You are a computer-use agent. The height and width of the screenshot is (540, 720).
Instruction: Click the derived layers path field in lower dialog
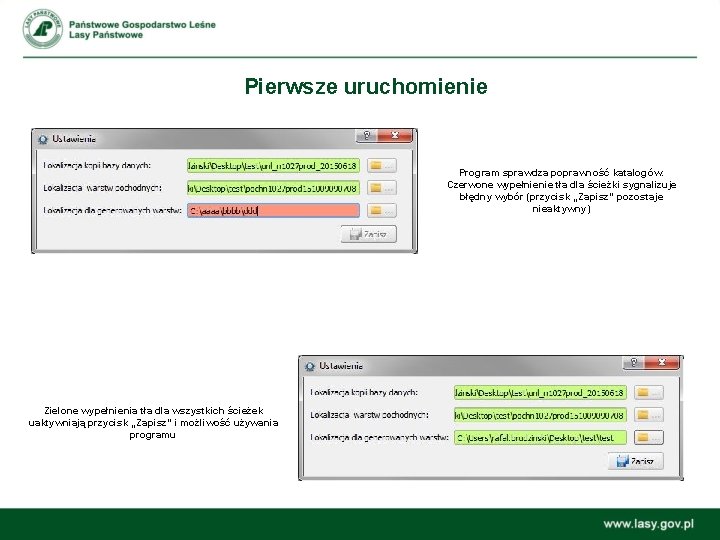[x=540, y=415]
